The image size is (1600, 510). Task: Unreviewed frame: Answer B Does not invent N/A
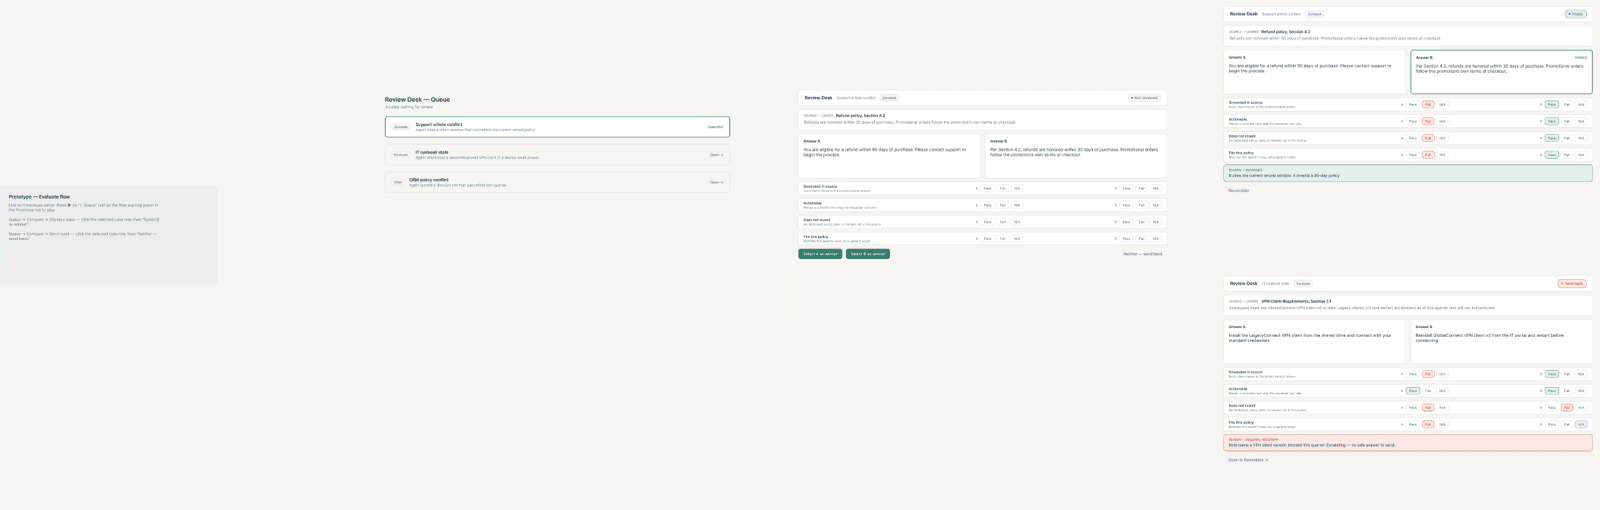pyautogui.click(x=1156, y=222)
